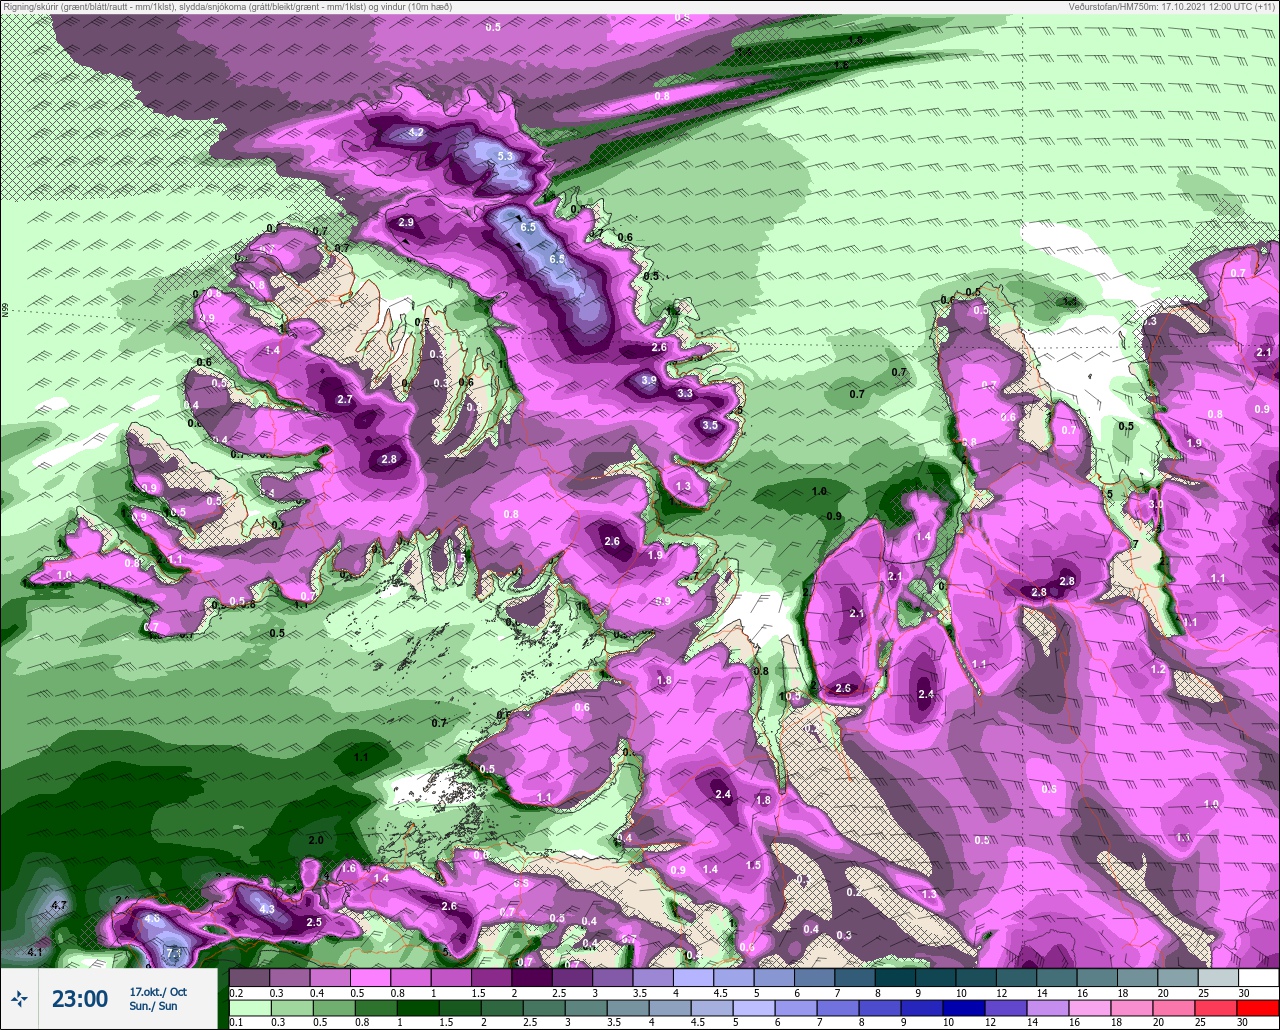1280x1030 pixels.
Task: Click the map title text starting "Rigning/skúrir"
Action: 228,7
